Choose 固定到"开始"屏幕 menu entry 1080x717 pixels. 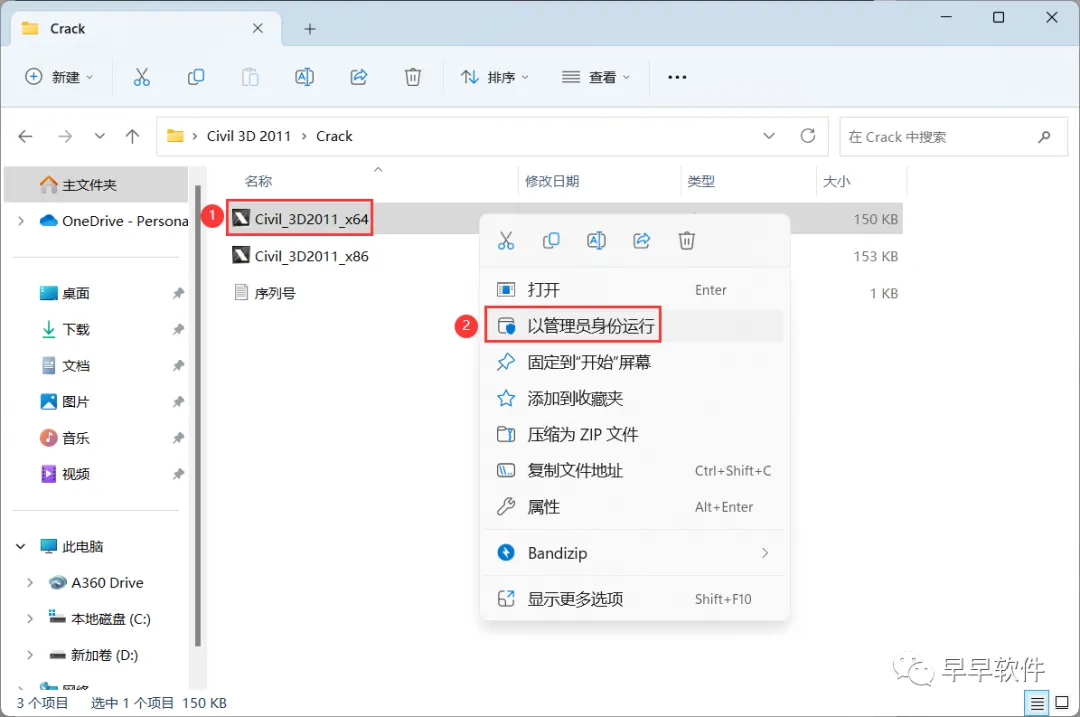point(634,362)
